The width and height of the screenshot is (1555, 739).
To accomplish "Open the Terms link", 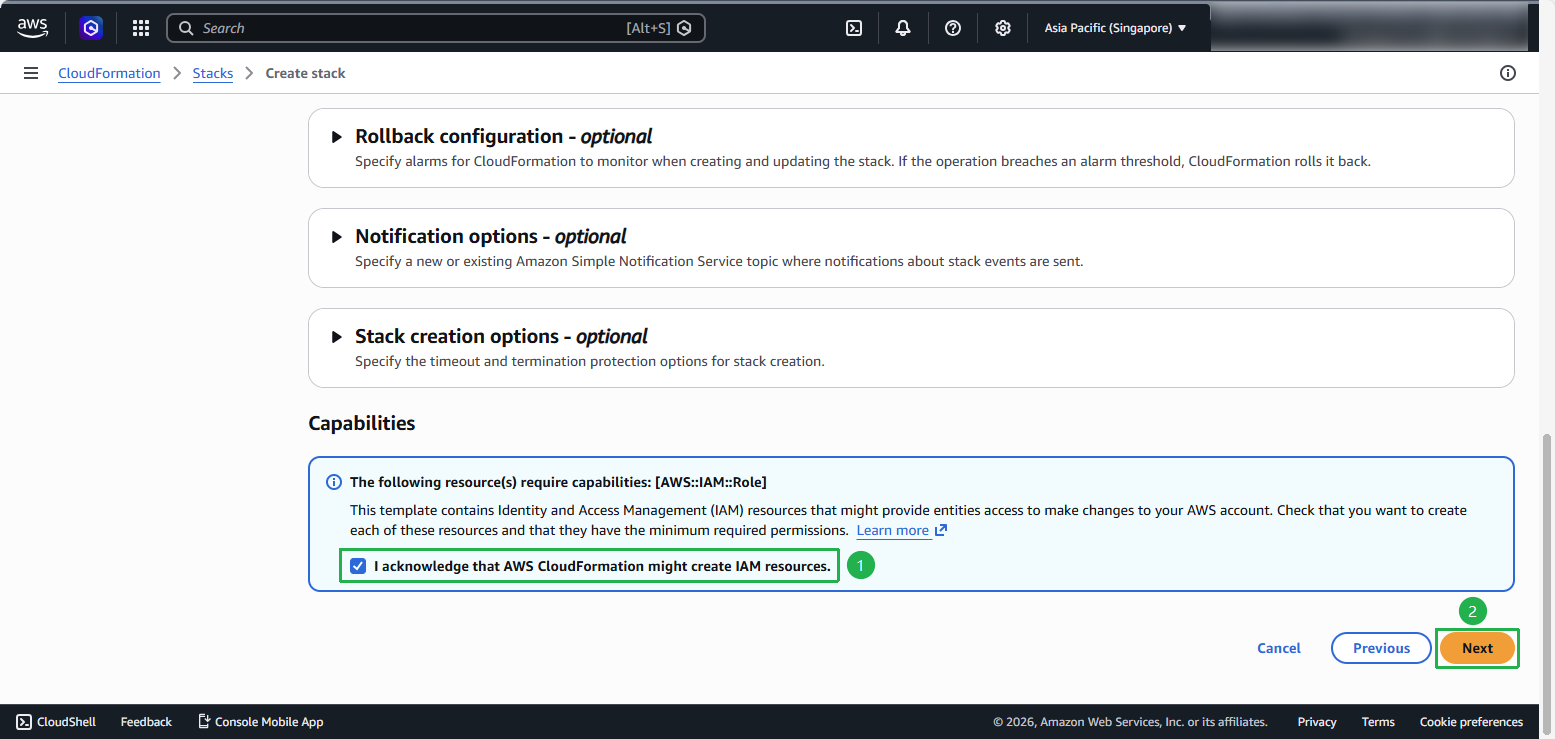I will coord(1378,721).
